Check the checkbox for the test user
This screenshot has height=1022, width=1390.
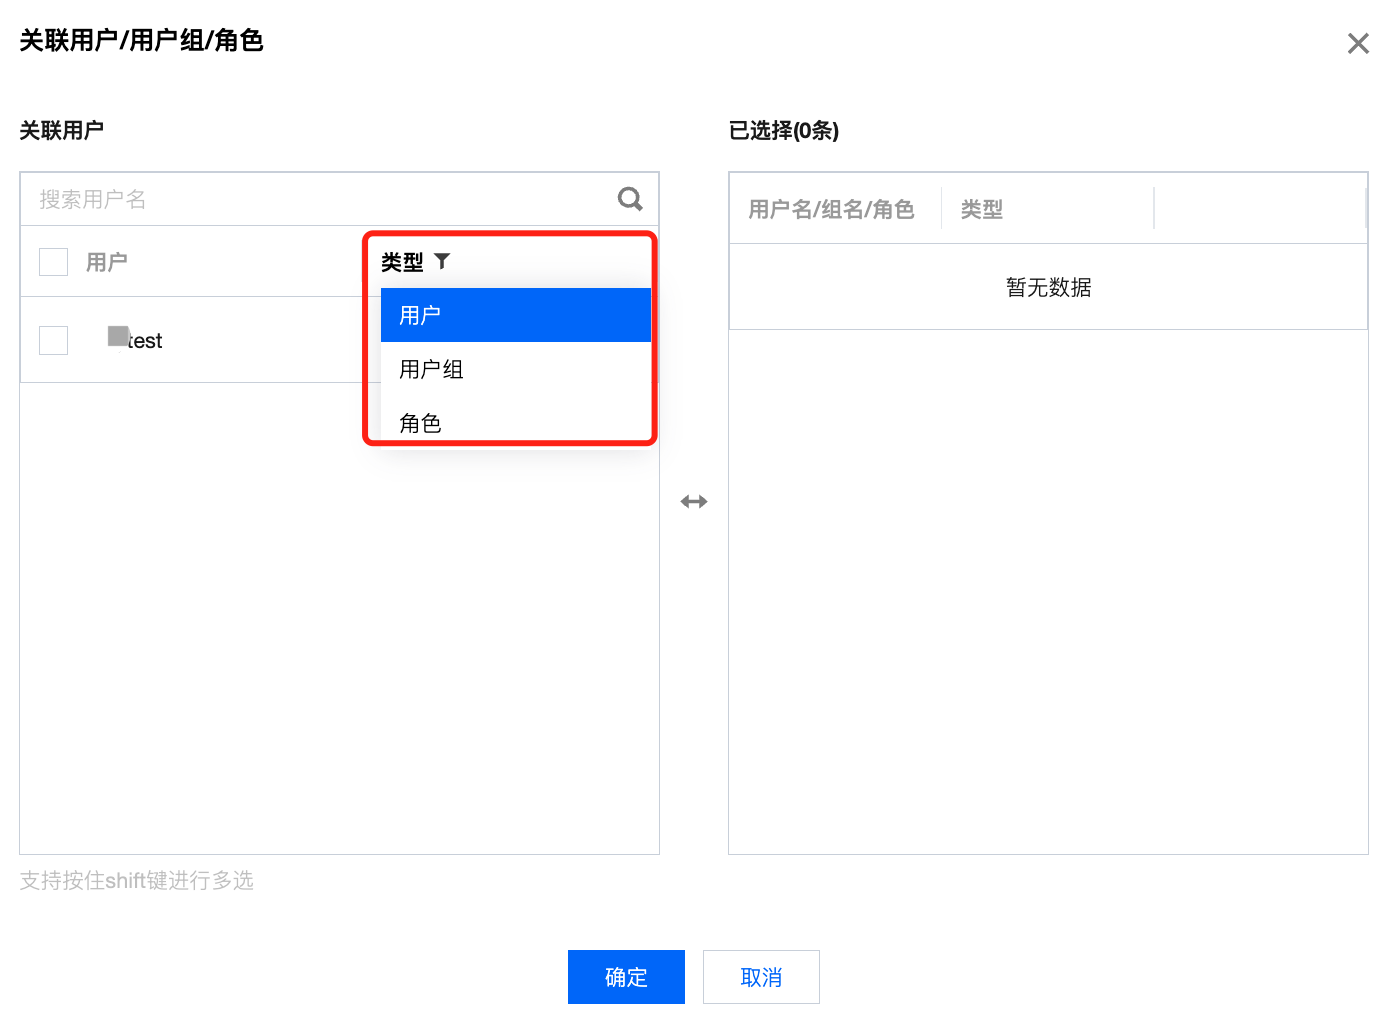coord(53,340)
